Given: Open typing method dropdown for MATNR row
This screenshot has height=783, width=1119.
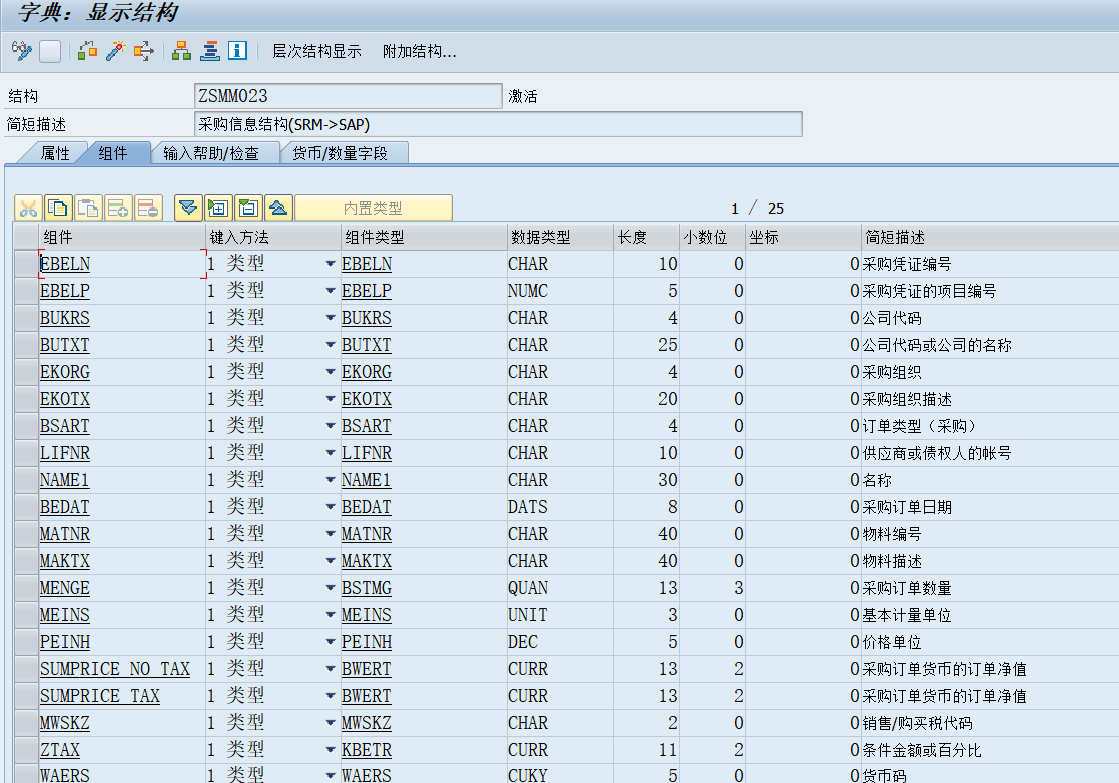Looking at the screenshot, I should click(330, 534).
